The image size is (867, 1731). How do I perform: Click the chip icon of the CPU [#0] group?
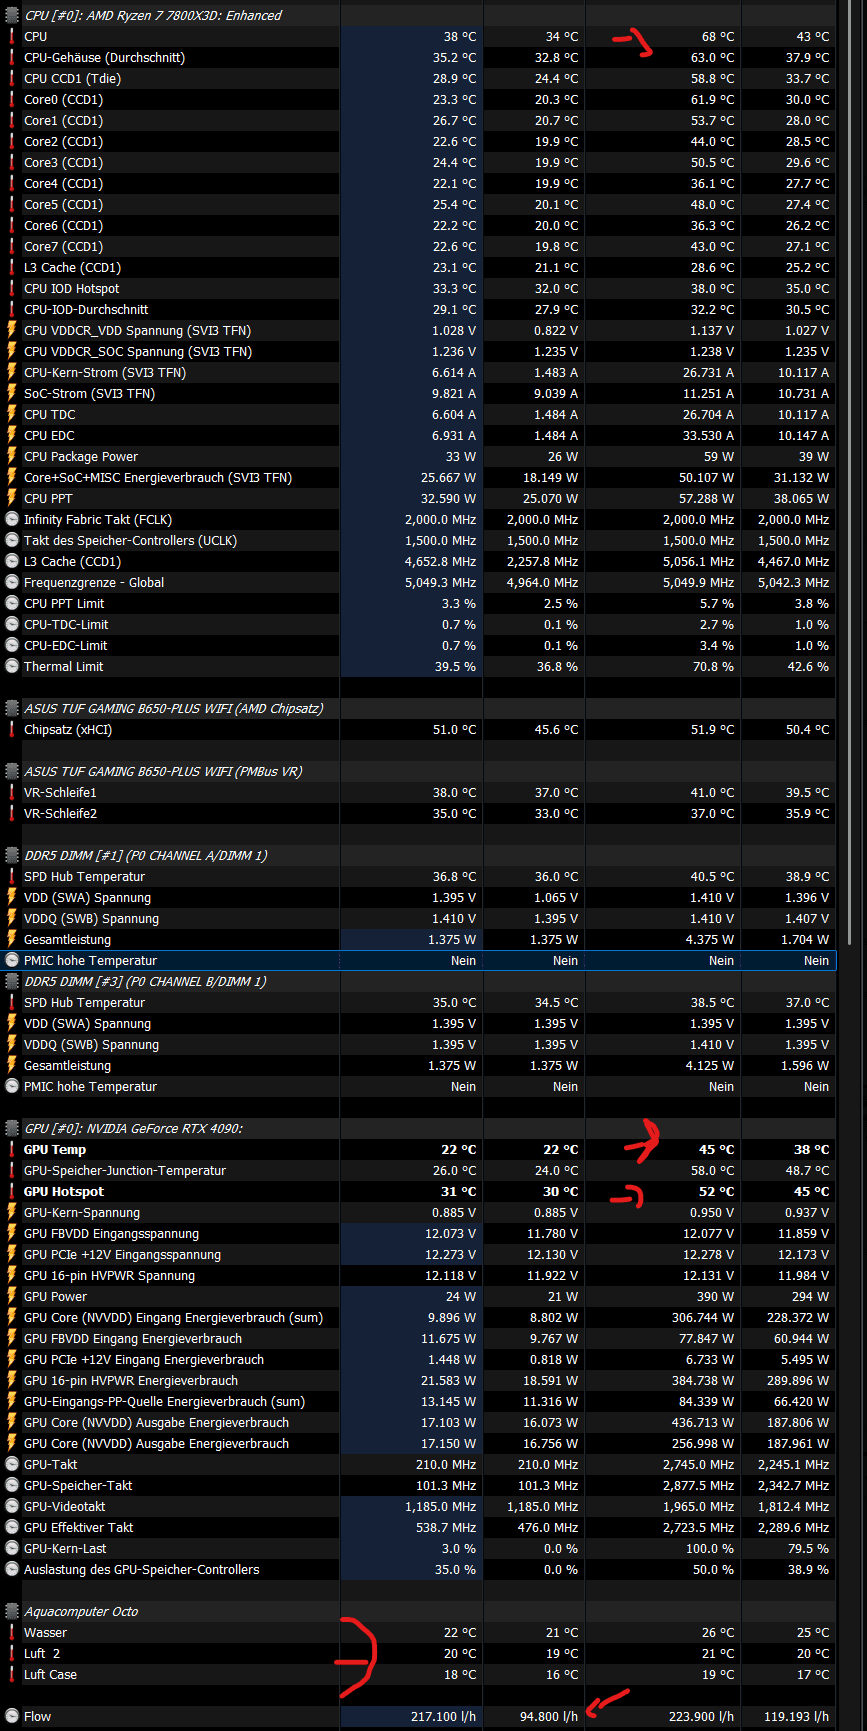12,16
